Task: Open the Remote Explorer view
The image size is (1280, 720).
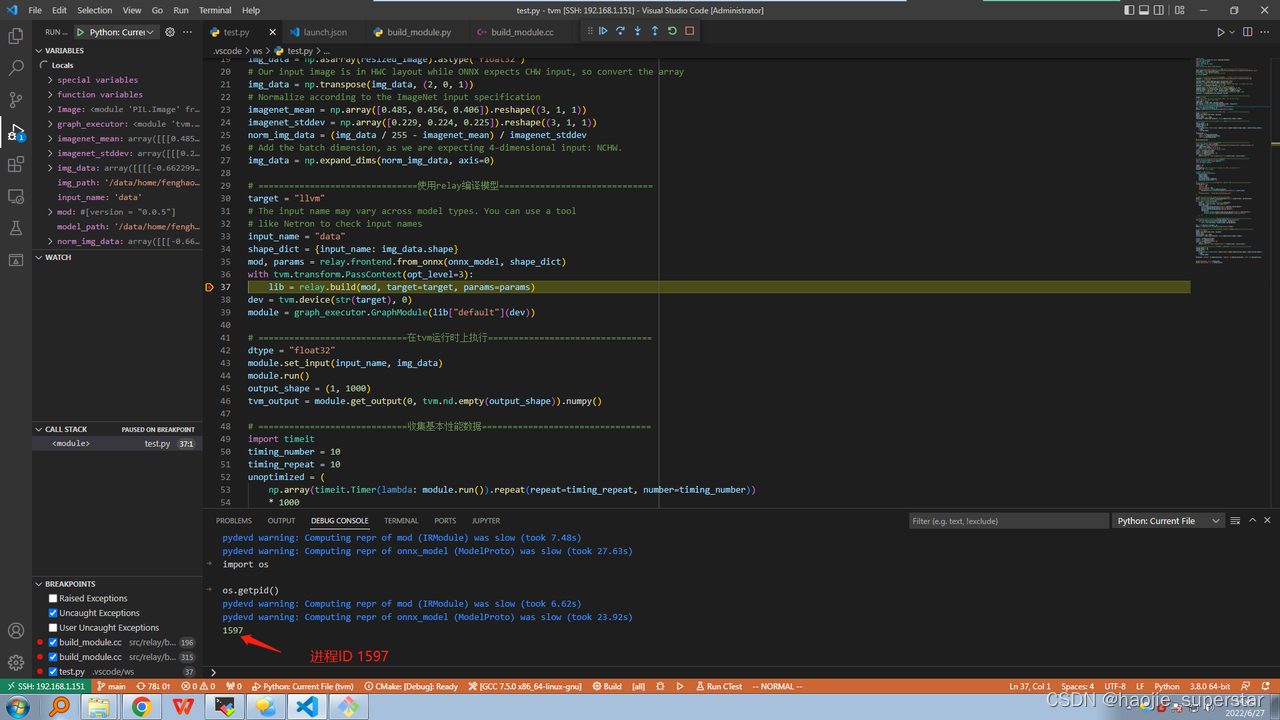Action: click(x=15, y=196)
